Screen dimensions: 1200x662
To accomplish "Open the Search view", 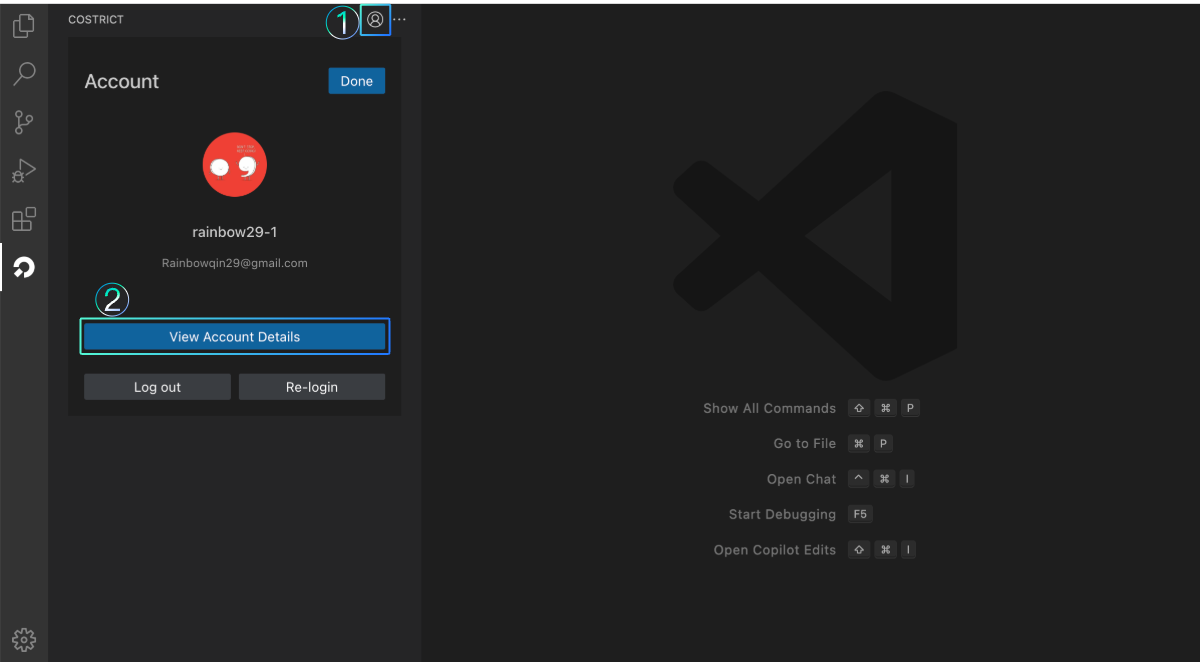I will (x=24, y=73).
